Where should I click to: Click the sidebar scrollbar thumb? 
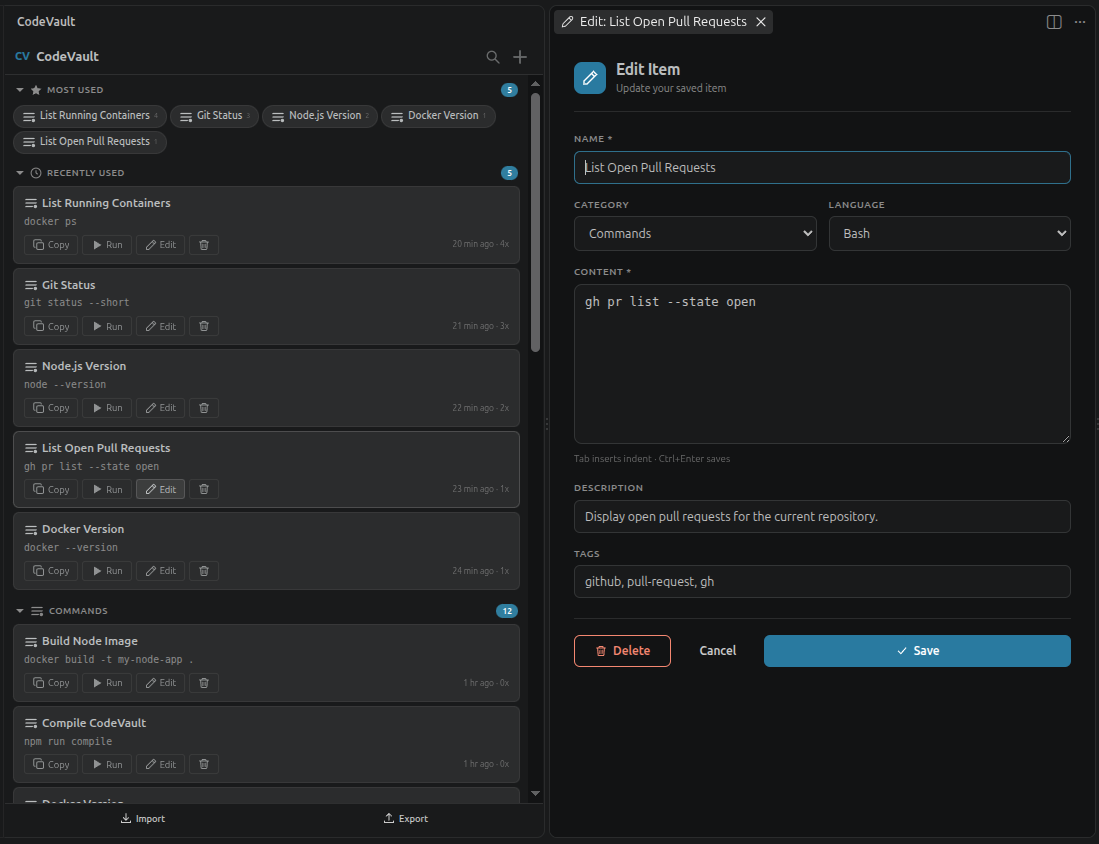click(535, 222)
